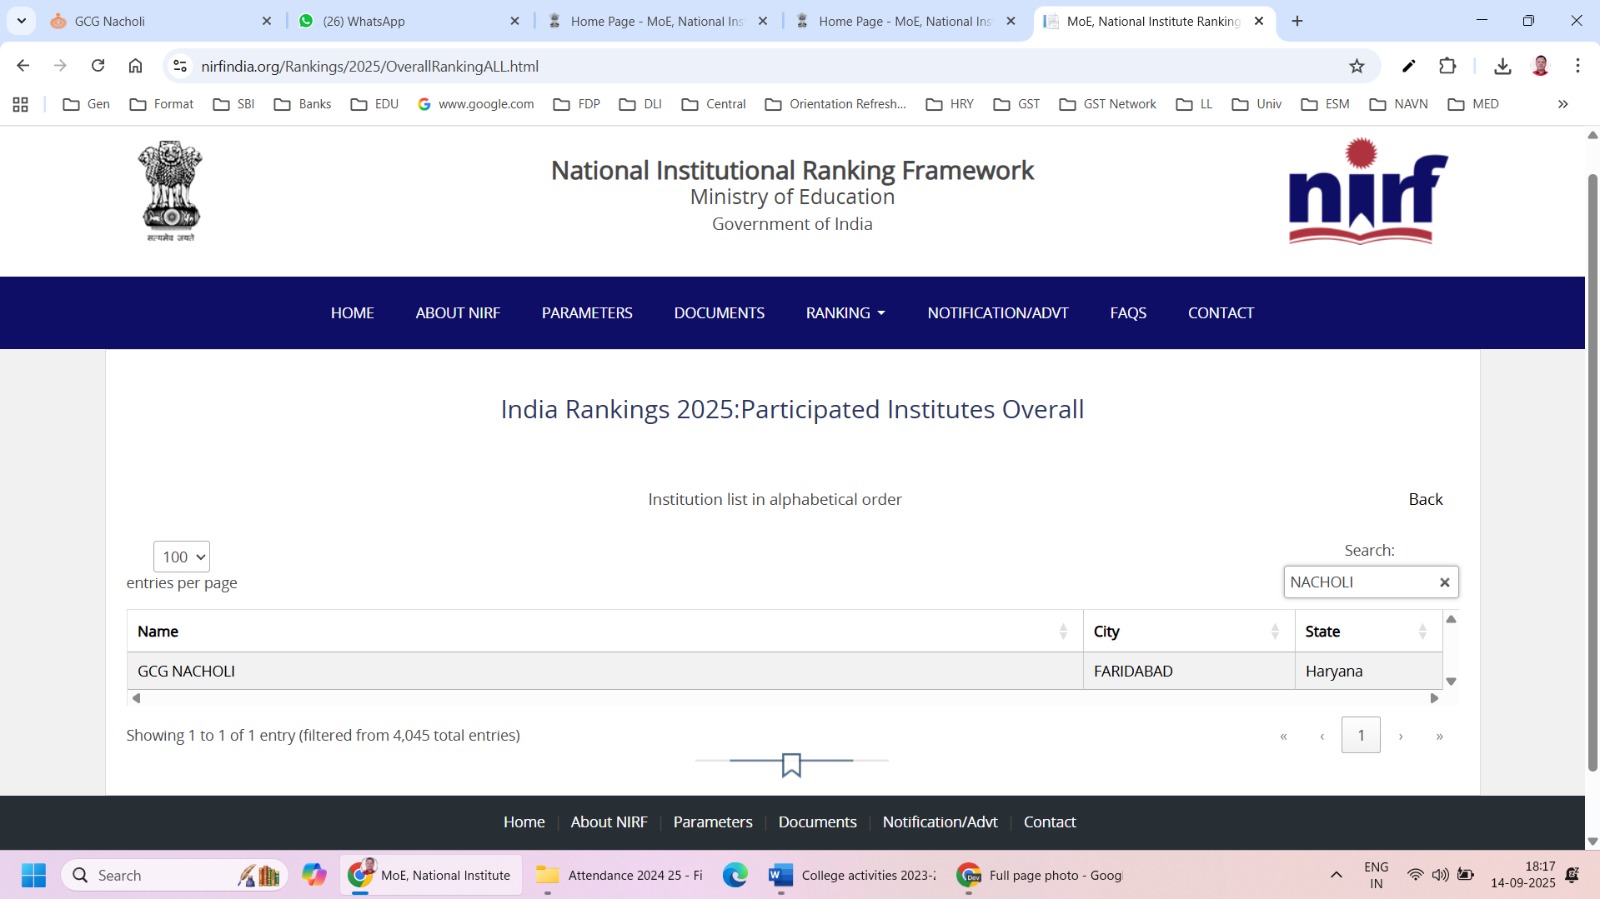Switch to the WhatsApp tab
1600x899 pixels.
[x=410, y=21]
